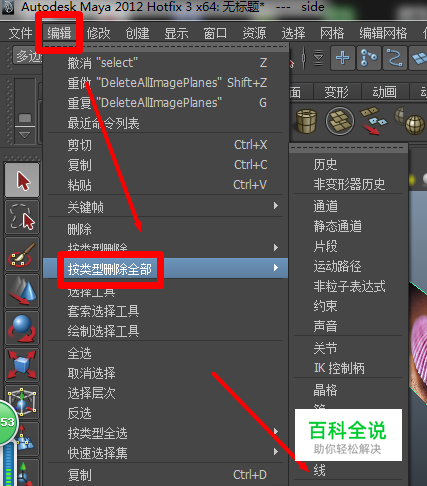This screenshot has height=486, width=427.
Task: Choose the Move tool with cones
Action: click(x=22, y=291)
